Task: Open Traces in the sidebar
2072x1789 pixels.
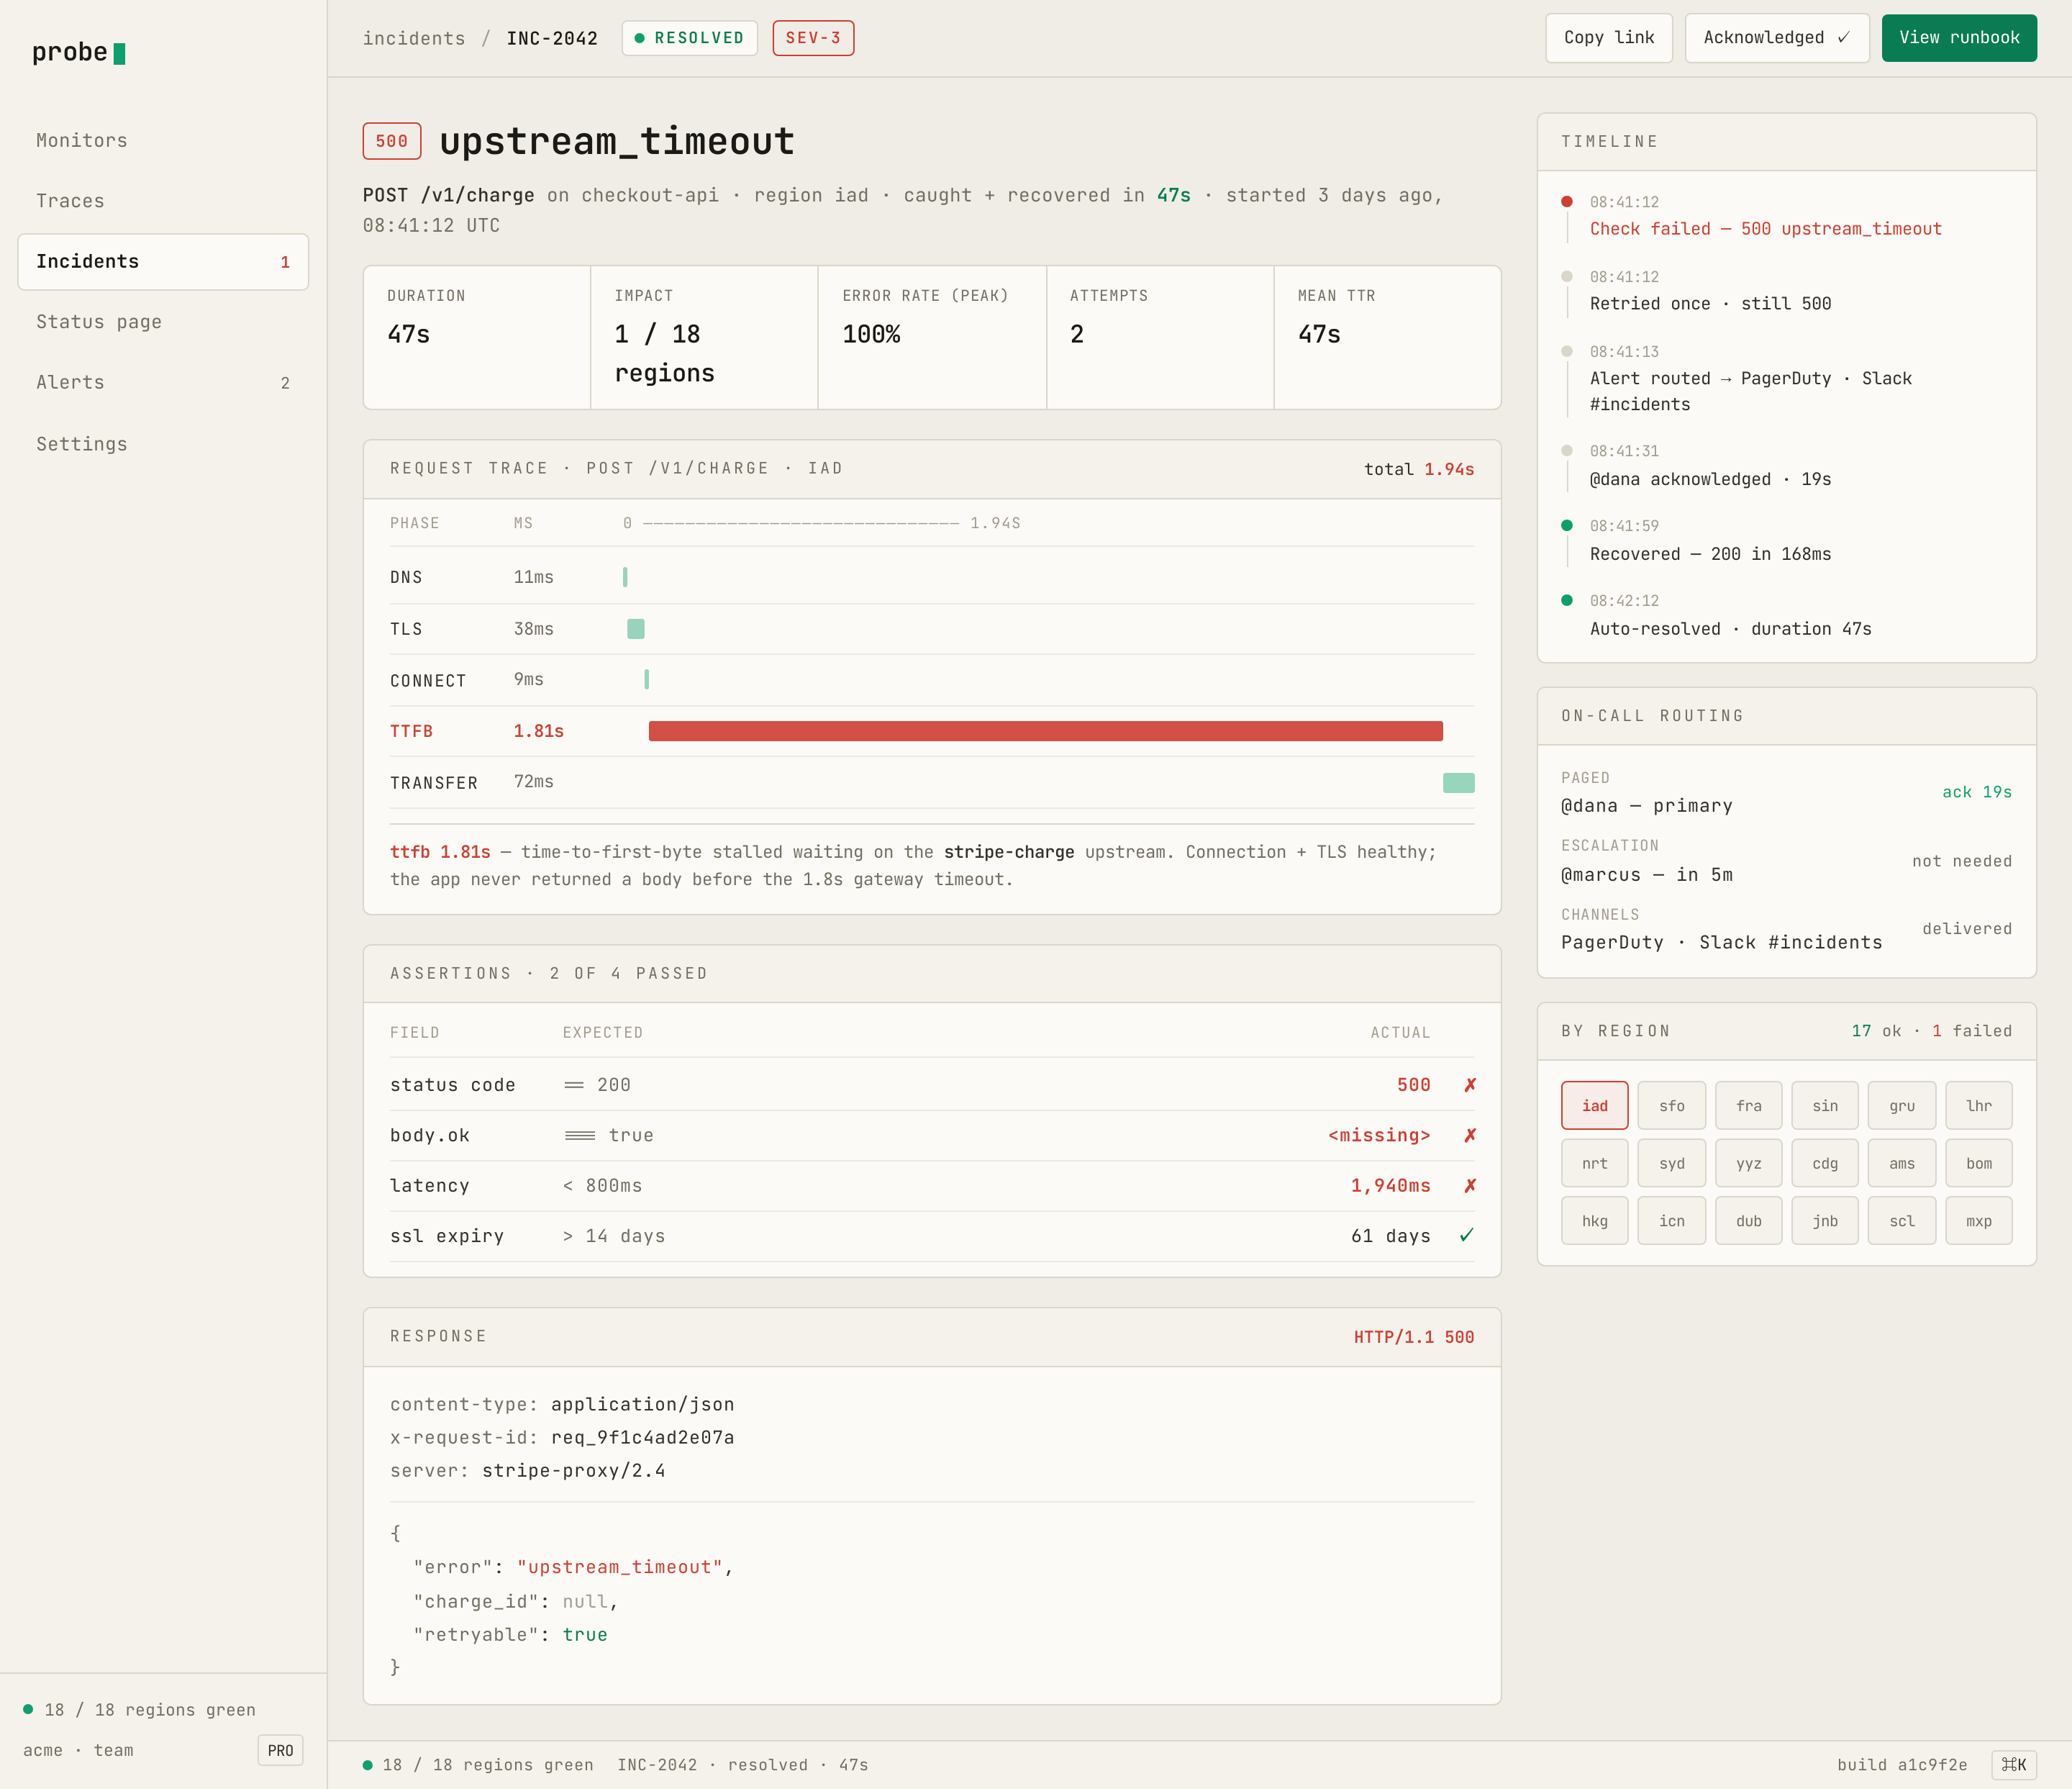Action: 163,201
